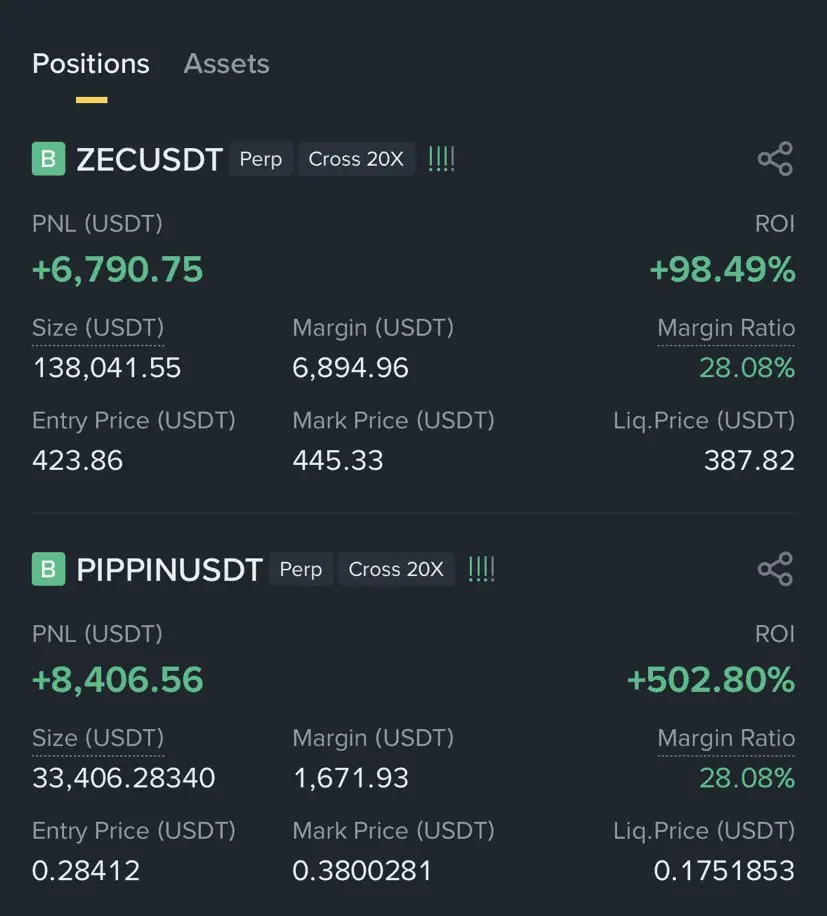827x916 pixels.
Task: Tap the ZECUSDT Size (USDT) label
Action: click(x=98, y=328)
